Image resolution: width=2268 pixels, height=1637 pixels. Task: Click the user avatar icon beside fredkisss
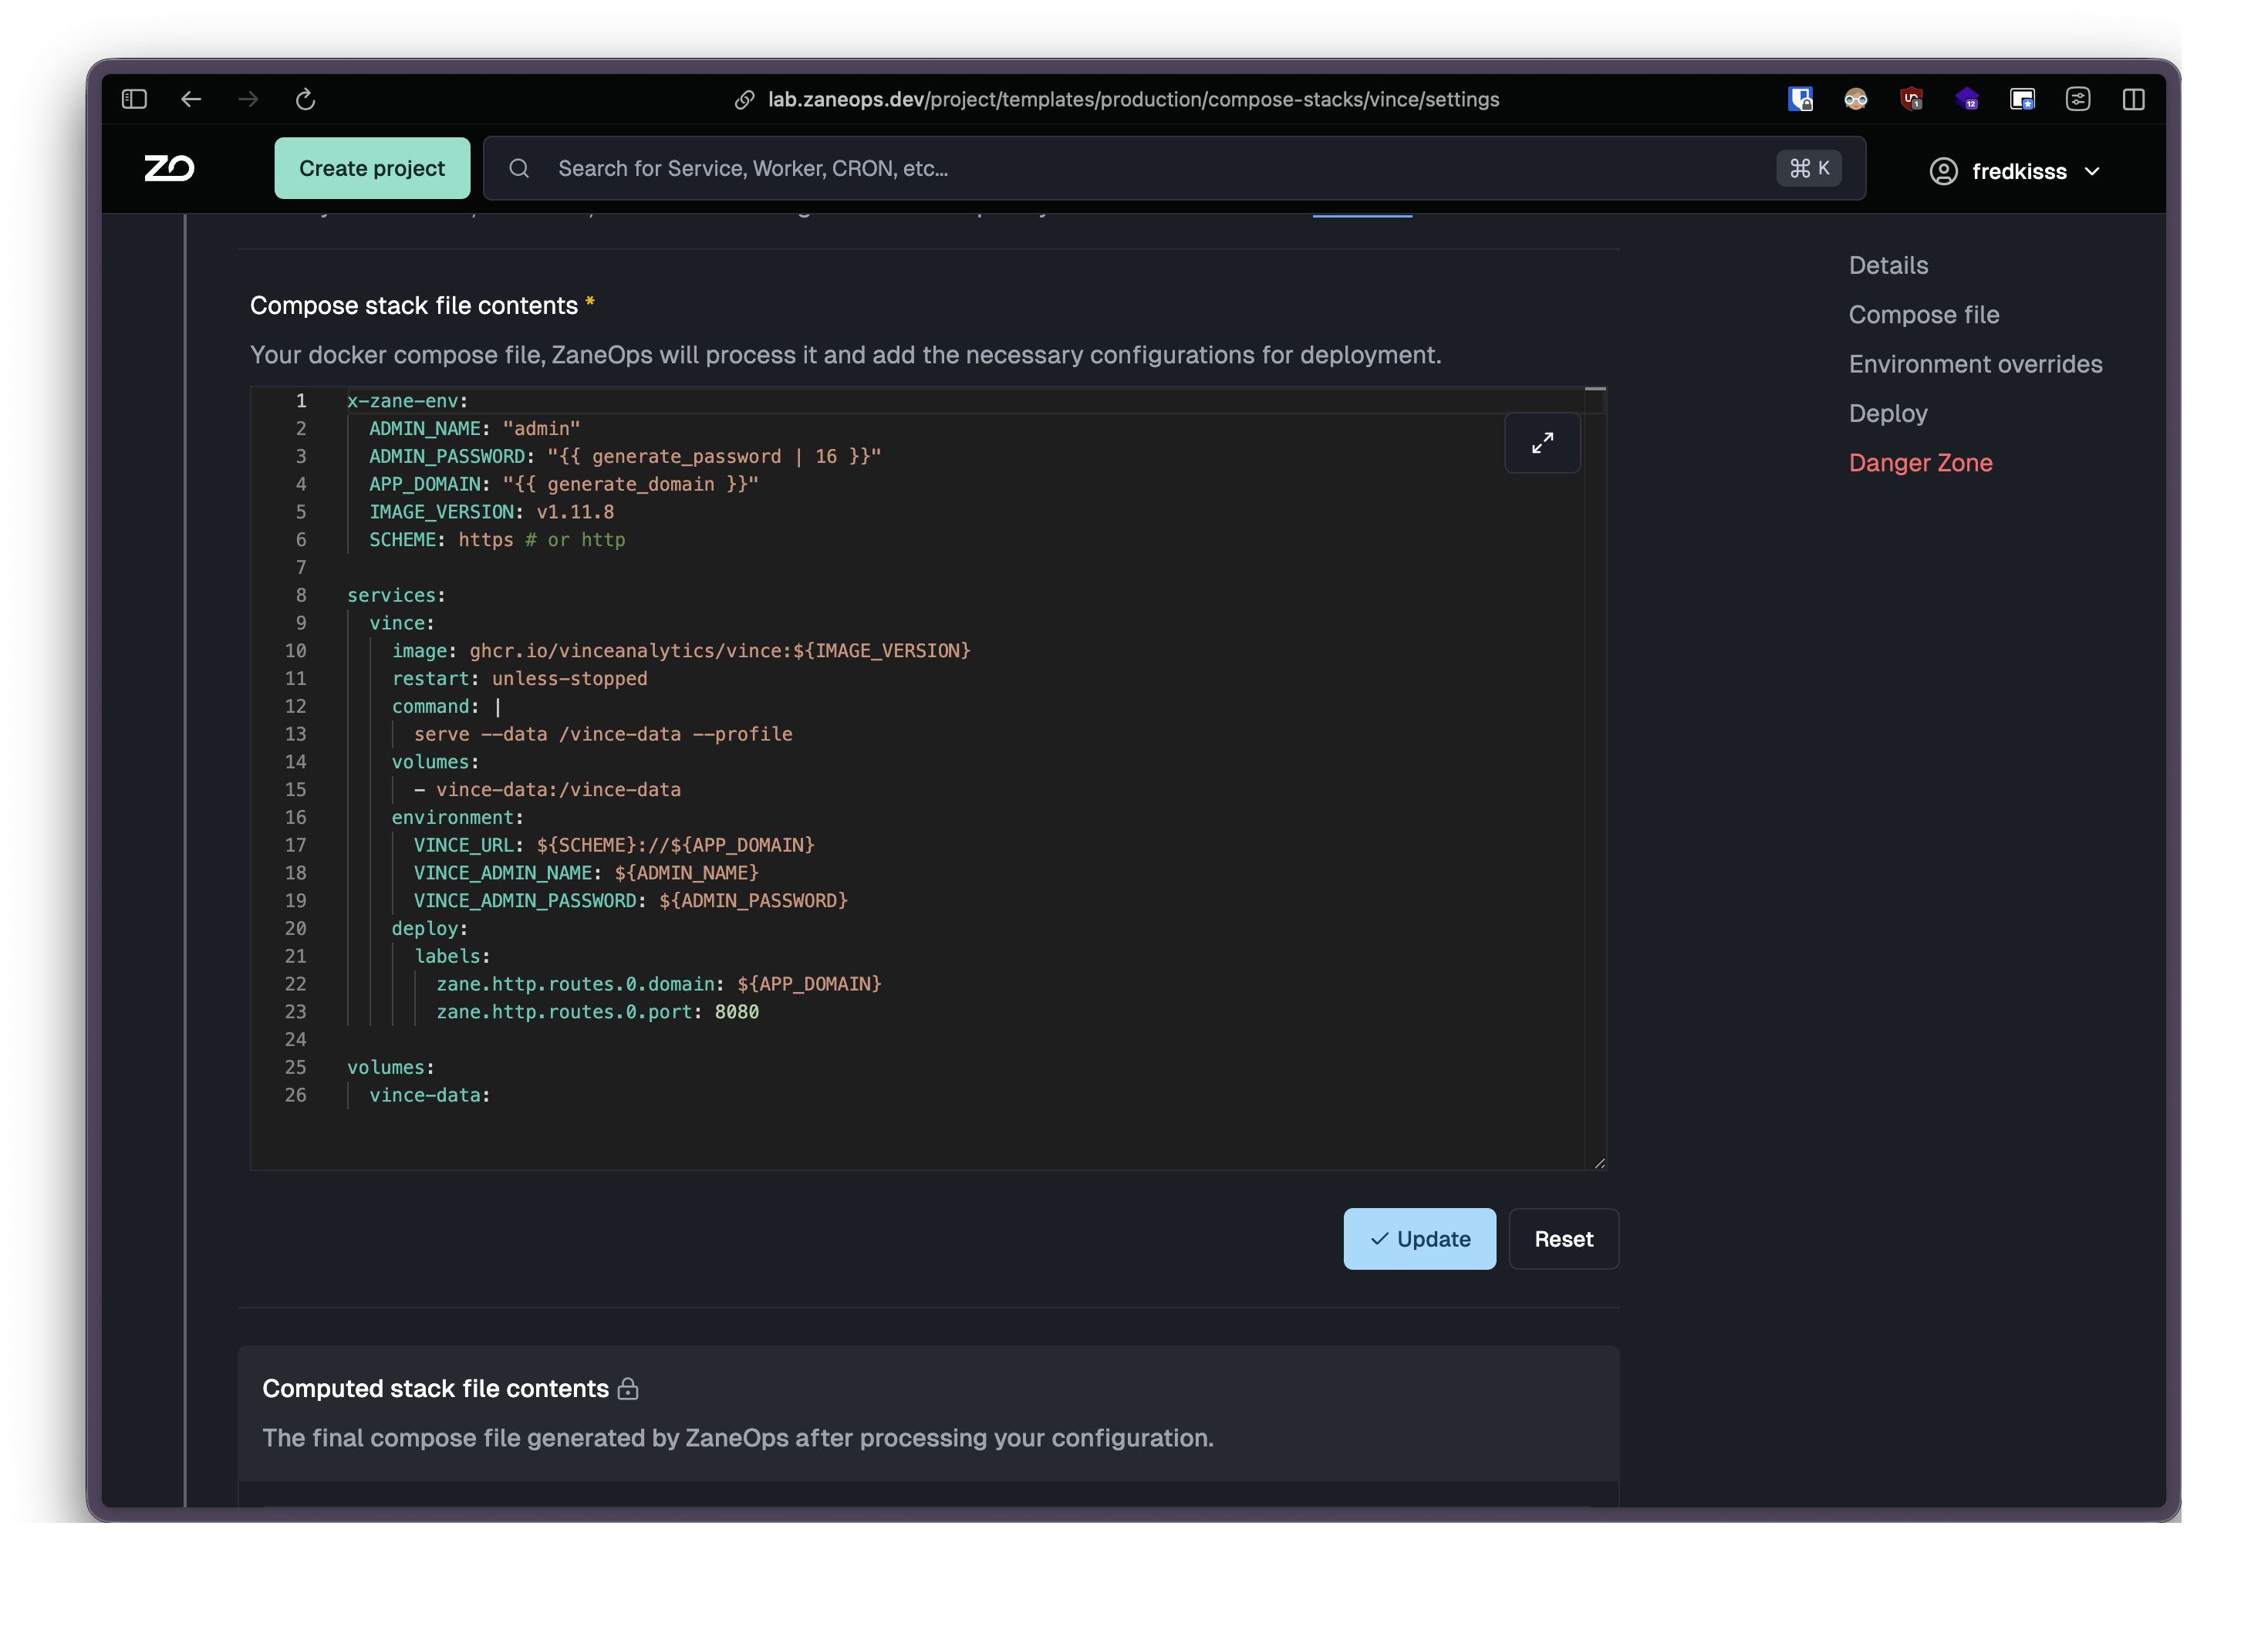coord(1943,171)
